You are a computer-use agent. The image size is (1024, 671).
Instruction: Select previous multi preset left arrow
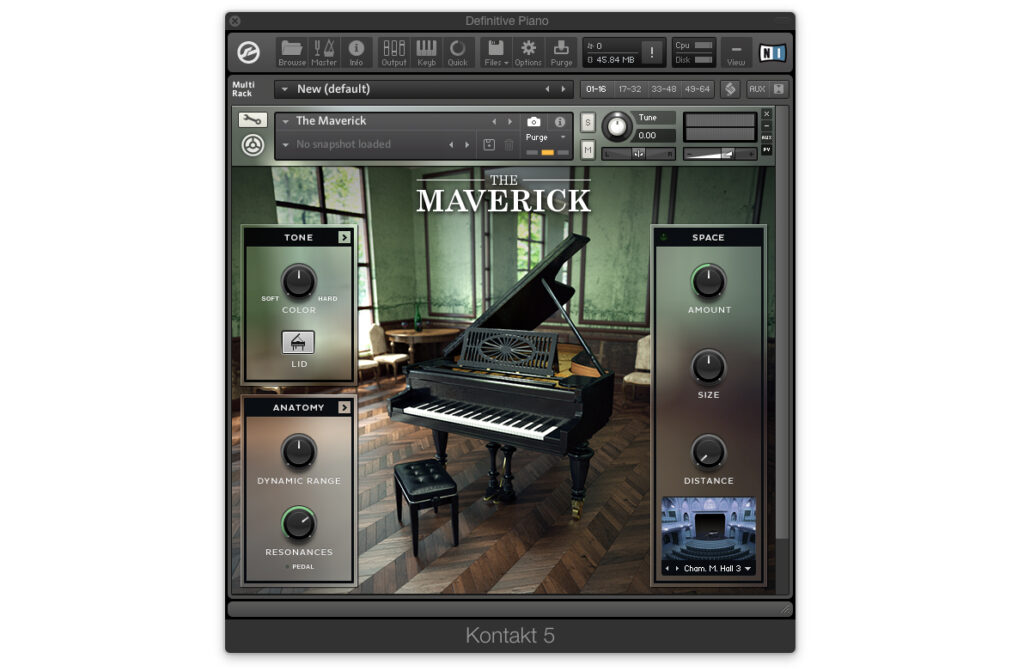(x=547, y=89)
